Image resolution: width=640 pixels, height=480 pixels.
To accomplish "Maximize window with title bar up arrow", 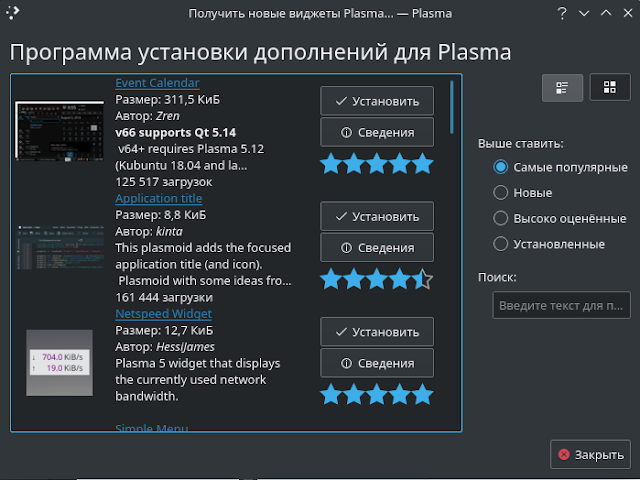I will pyautogui.click(x=606, y=13).
